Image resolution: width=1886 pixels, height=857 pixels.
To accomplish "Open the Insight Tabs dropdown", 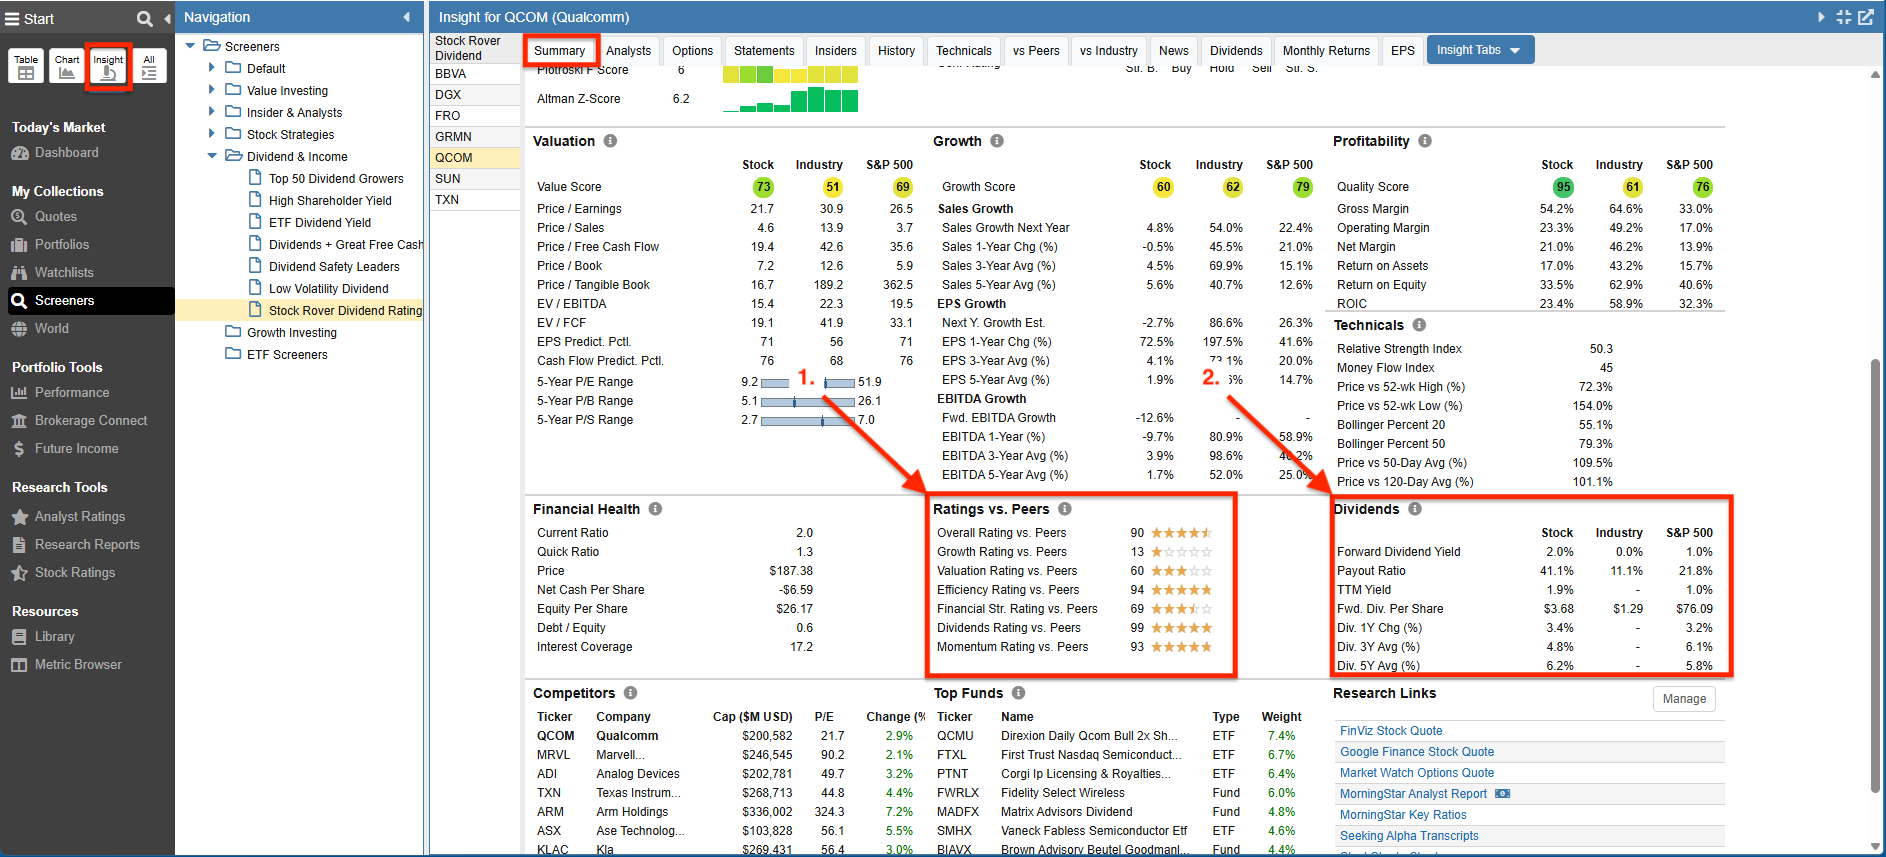I will [x=1479, y=50].
